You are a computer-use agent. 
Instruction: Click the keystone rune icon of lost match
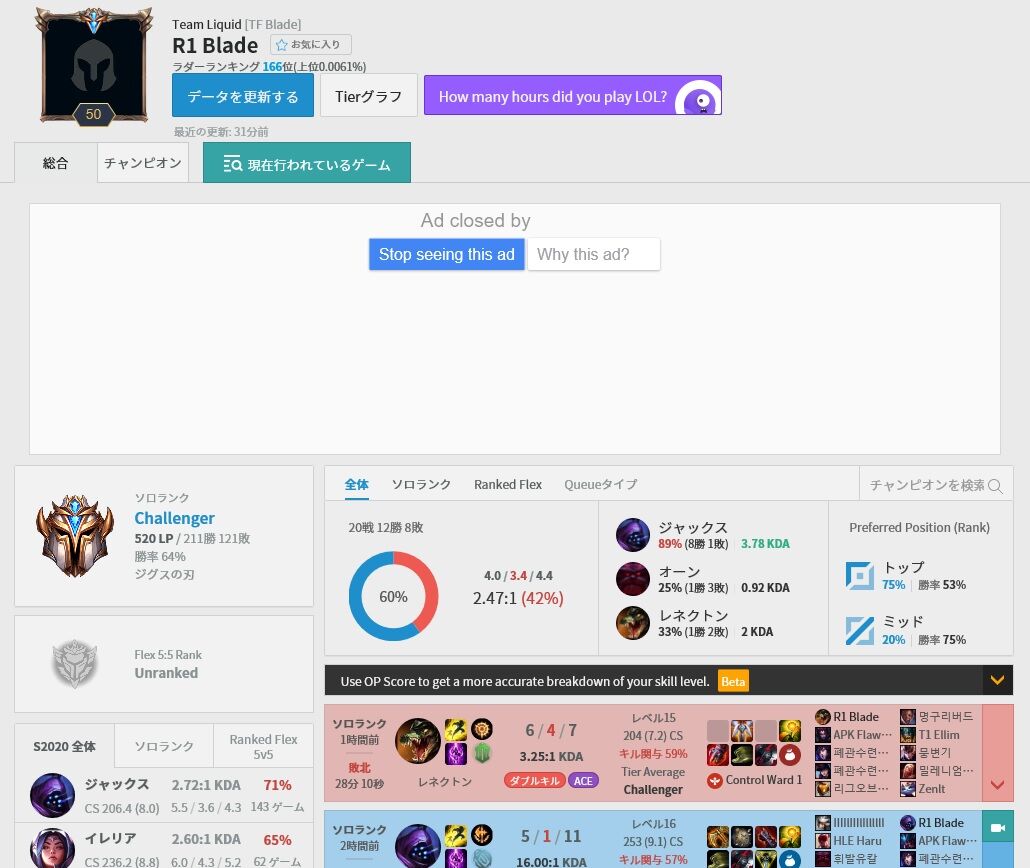482,729
